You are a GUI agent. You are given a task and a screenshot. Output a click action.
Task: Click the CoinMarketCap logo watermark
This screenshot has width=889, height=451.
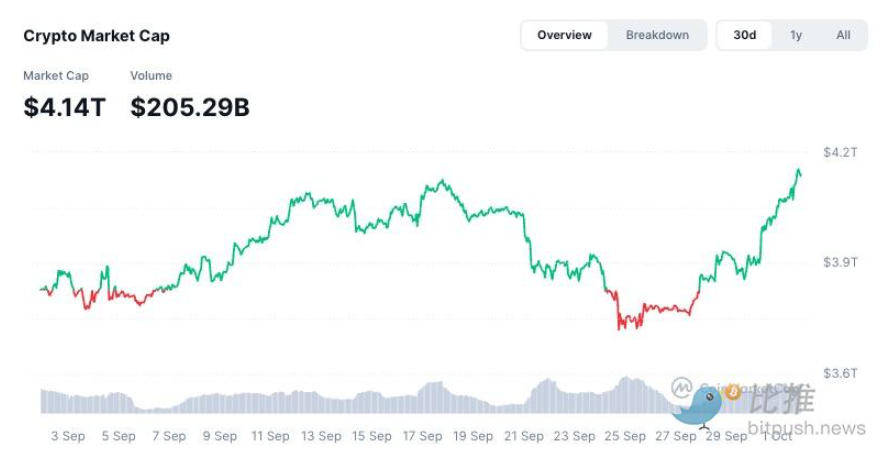click(x=683, y=386)
